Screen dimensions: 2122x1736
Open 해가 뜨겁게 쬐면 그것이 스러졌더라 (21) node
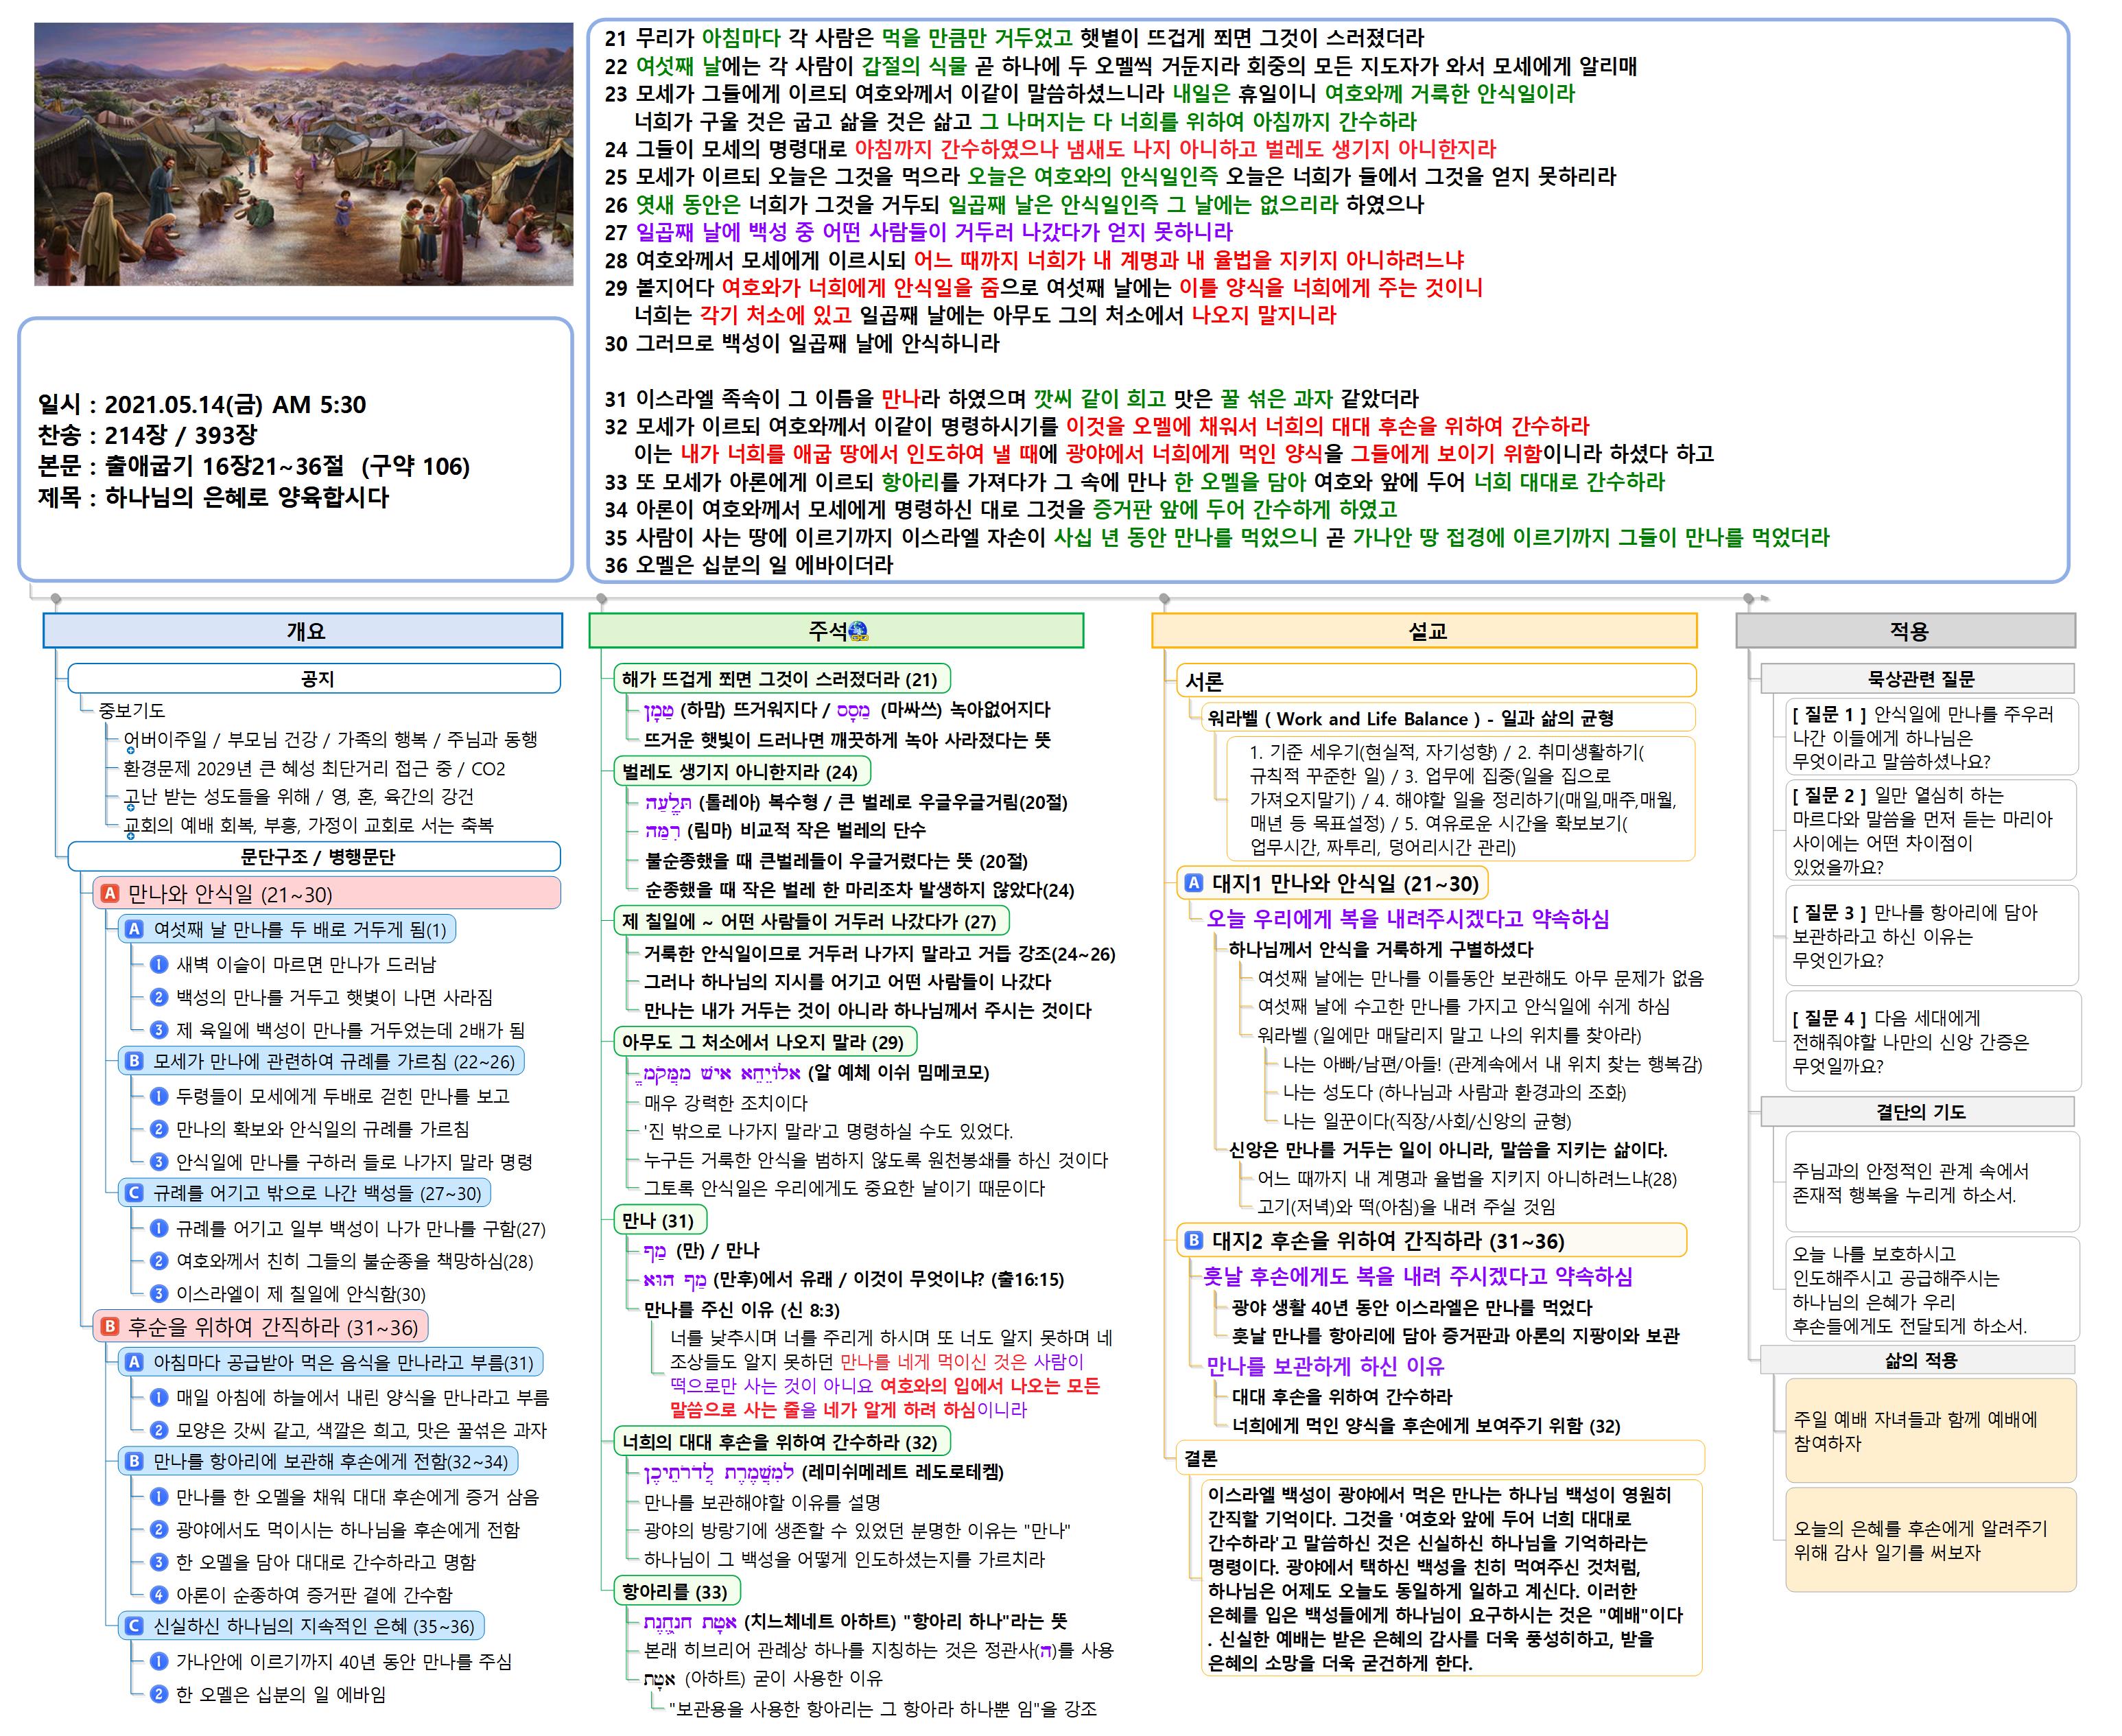tap(782, 679)
